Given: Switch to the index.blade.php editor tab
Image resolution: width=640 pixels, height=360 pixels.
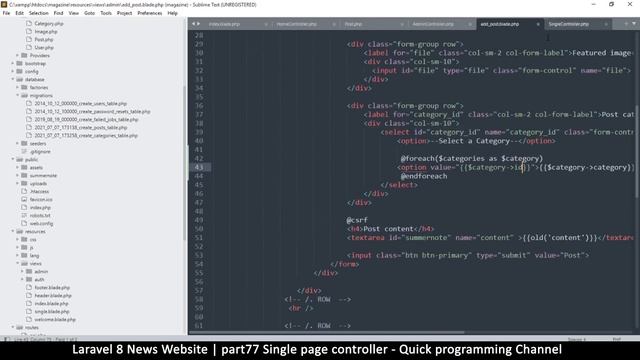Looking at the screenshot, I should coord(224,24).
